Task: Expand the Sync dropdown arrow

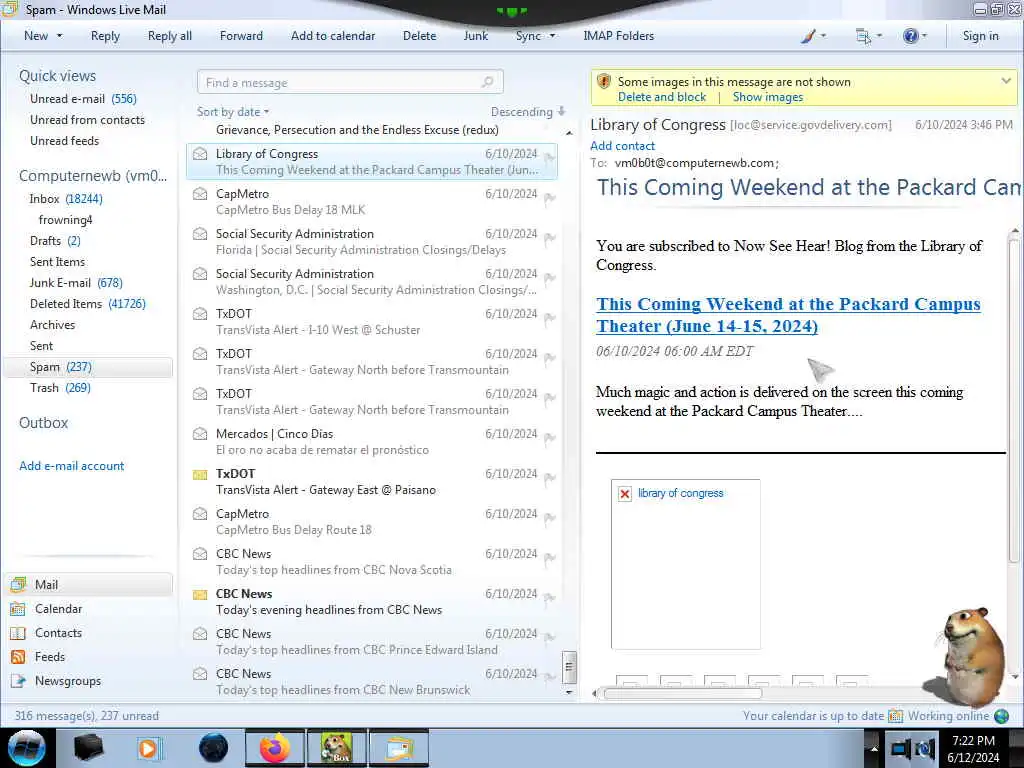Action: click(552, 36)
